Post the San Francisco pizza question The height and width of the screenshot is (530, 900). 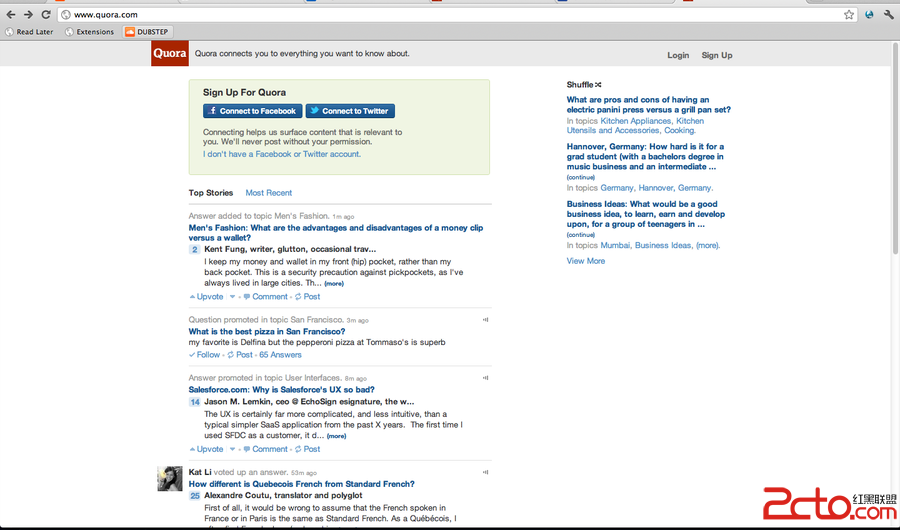click(240, 355)
